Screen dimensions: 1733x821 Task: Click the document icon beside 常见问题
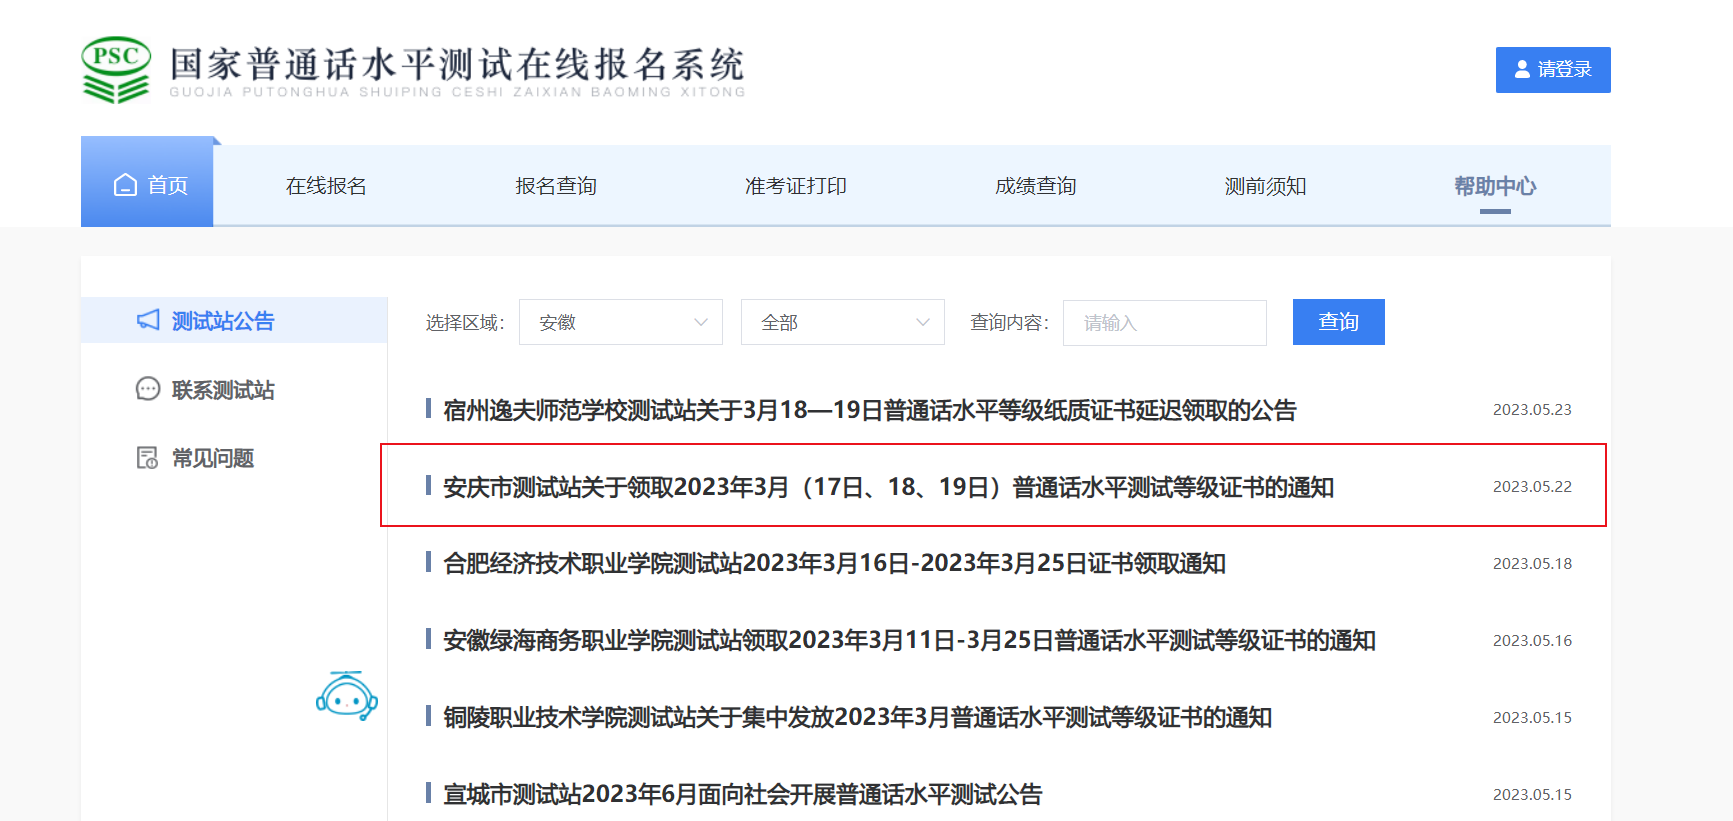tap(148, 458)
